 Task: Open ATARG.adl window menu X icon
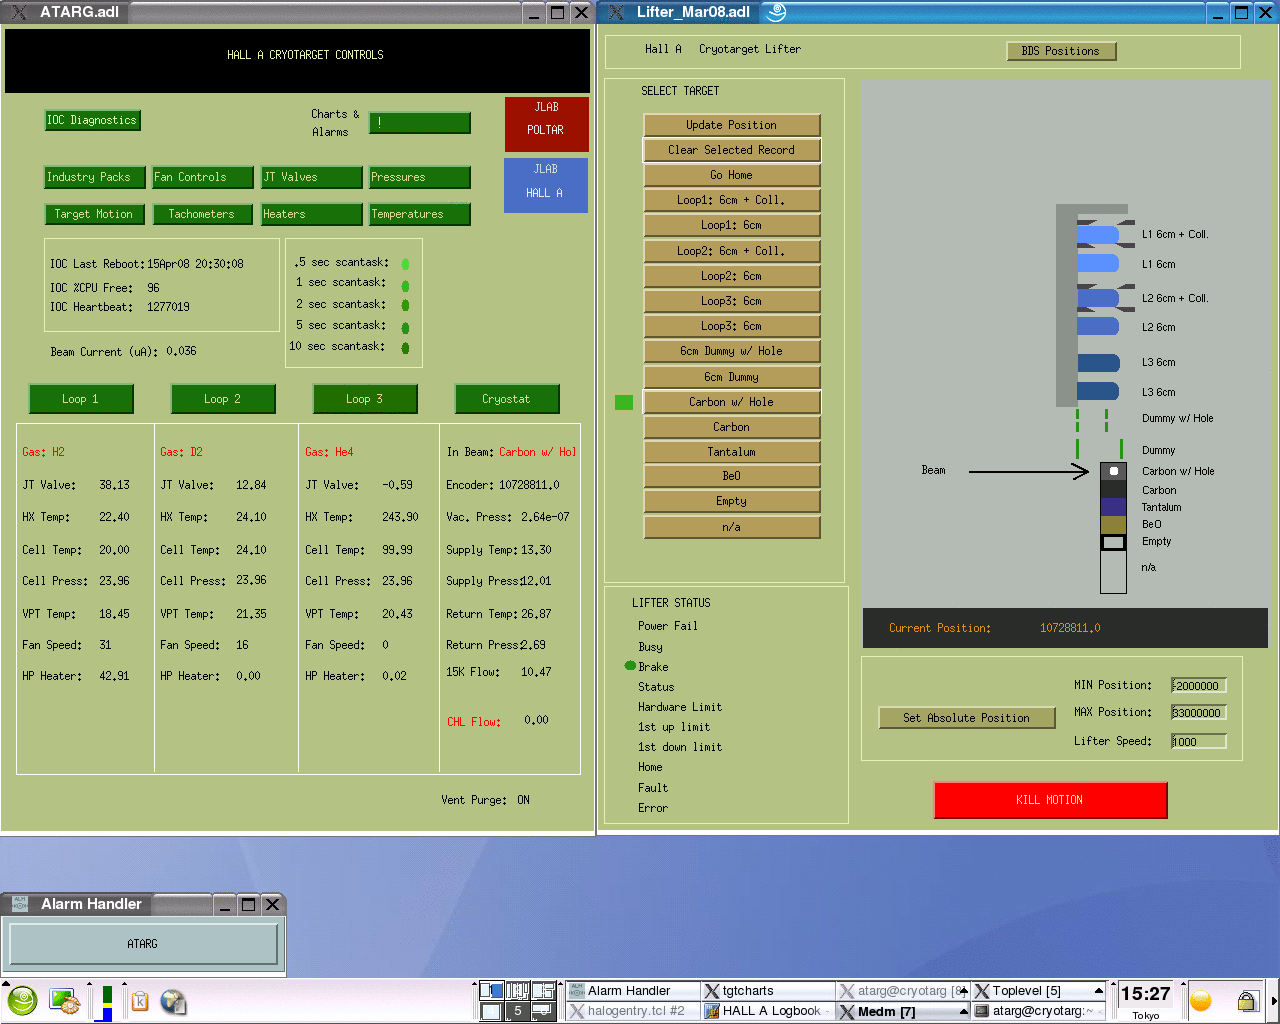click(19, 12)
